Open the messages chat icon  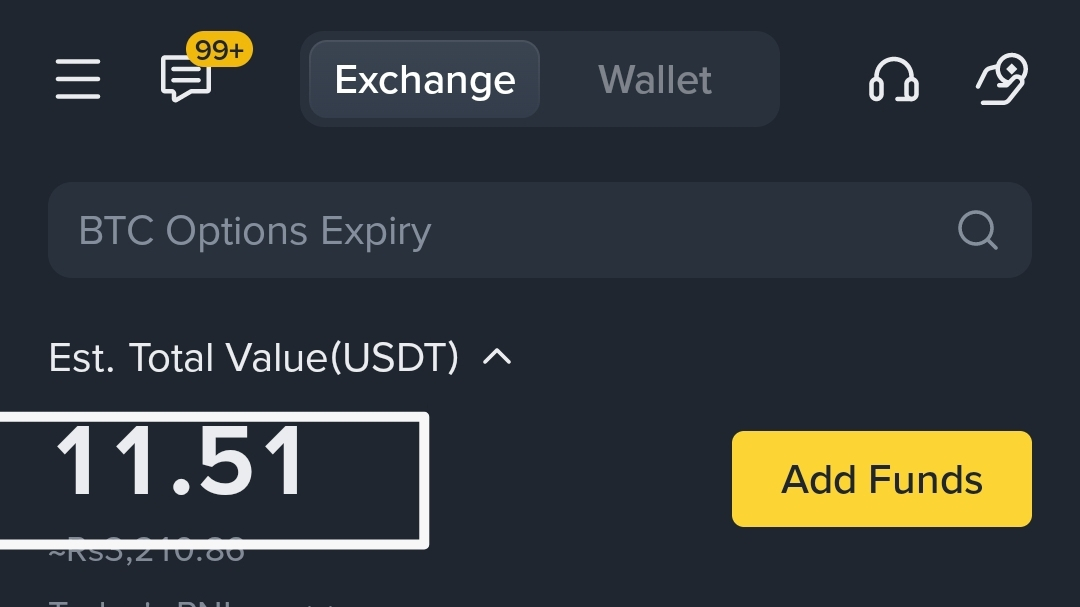pyautogui.click(x=185, y=79)
